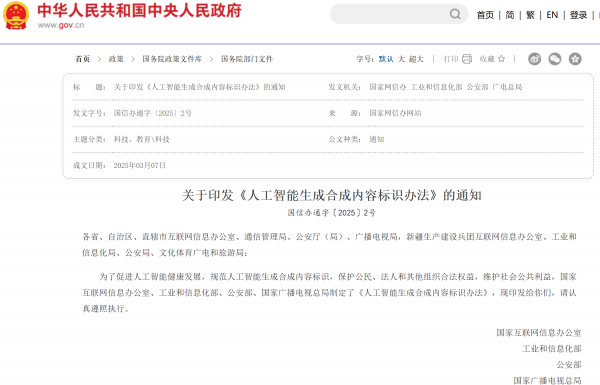The width and height of the screenshot is (600, 385).
Task: Switch to traditional Chinese 繁
Action: 530,15
